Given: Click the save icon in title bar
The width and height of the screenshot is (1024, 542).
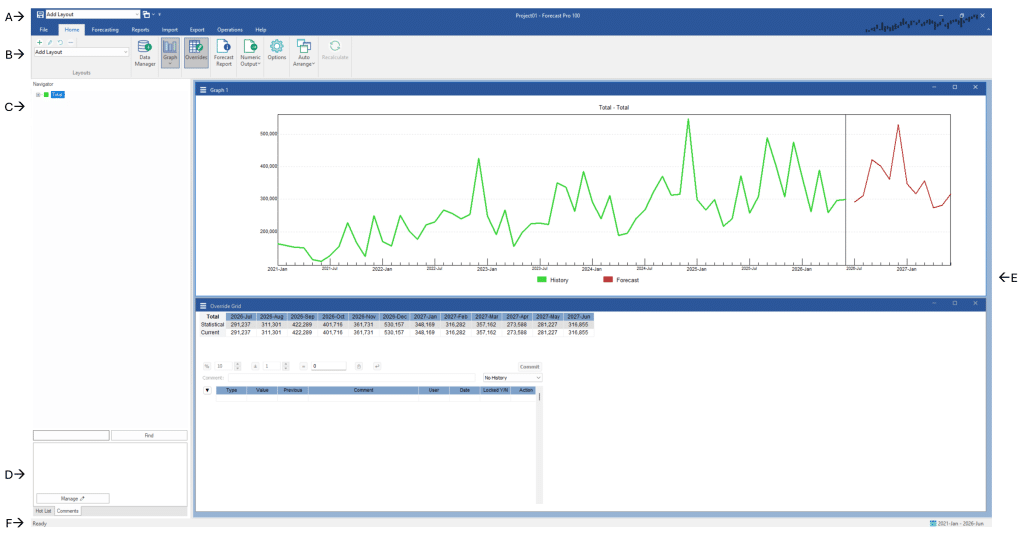Looking at the screenshot, I should coord(40,15).
